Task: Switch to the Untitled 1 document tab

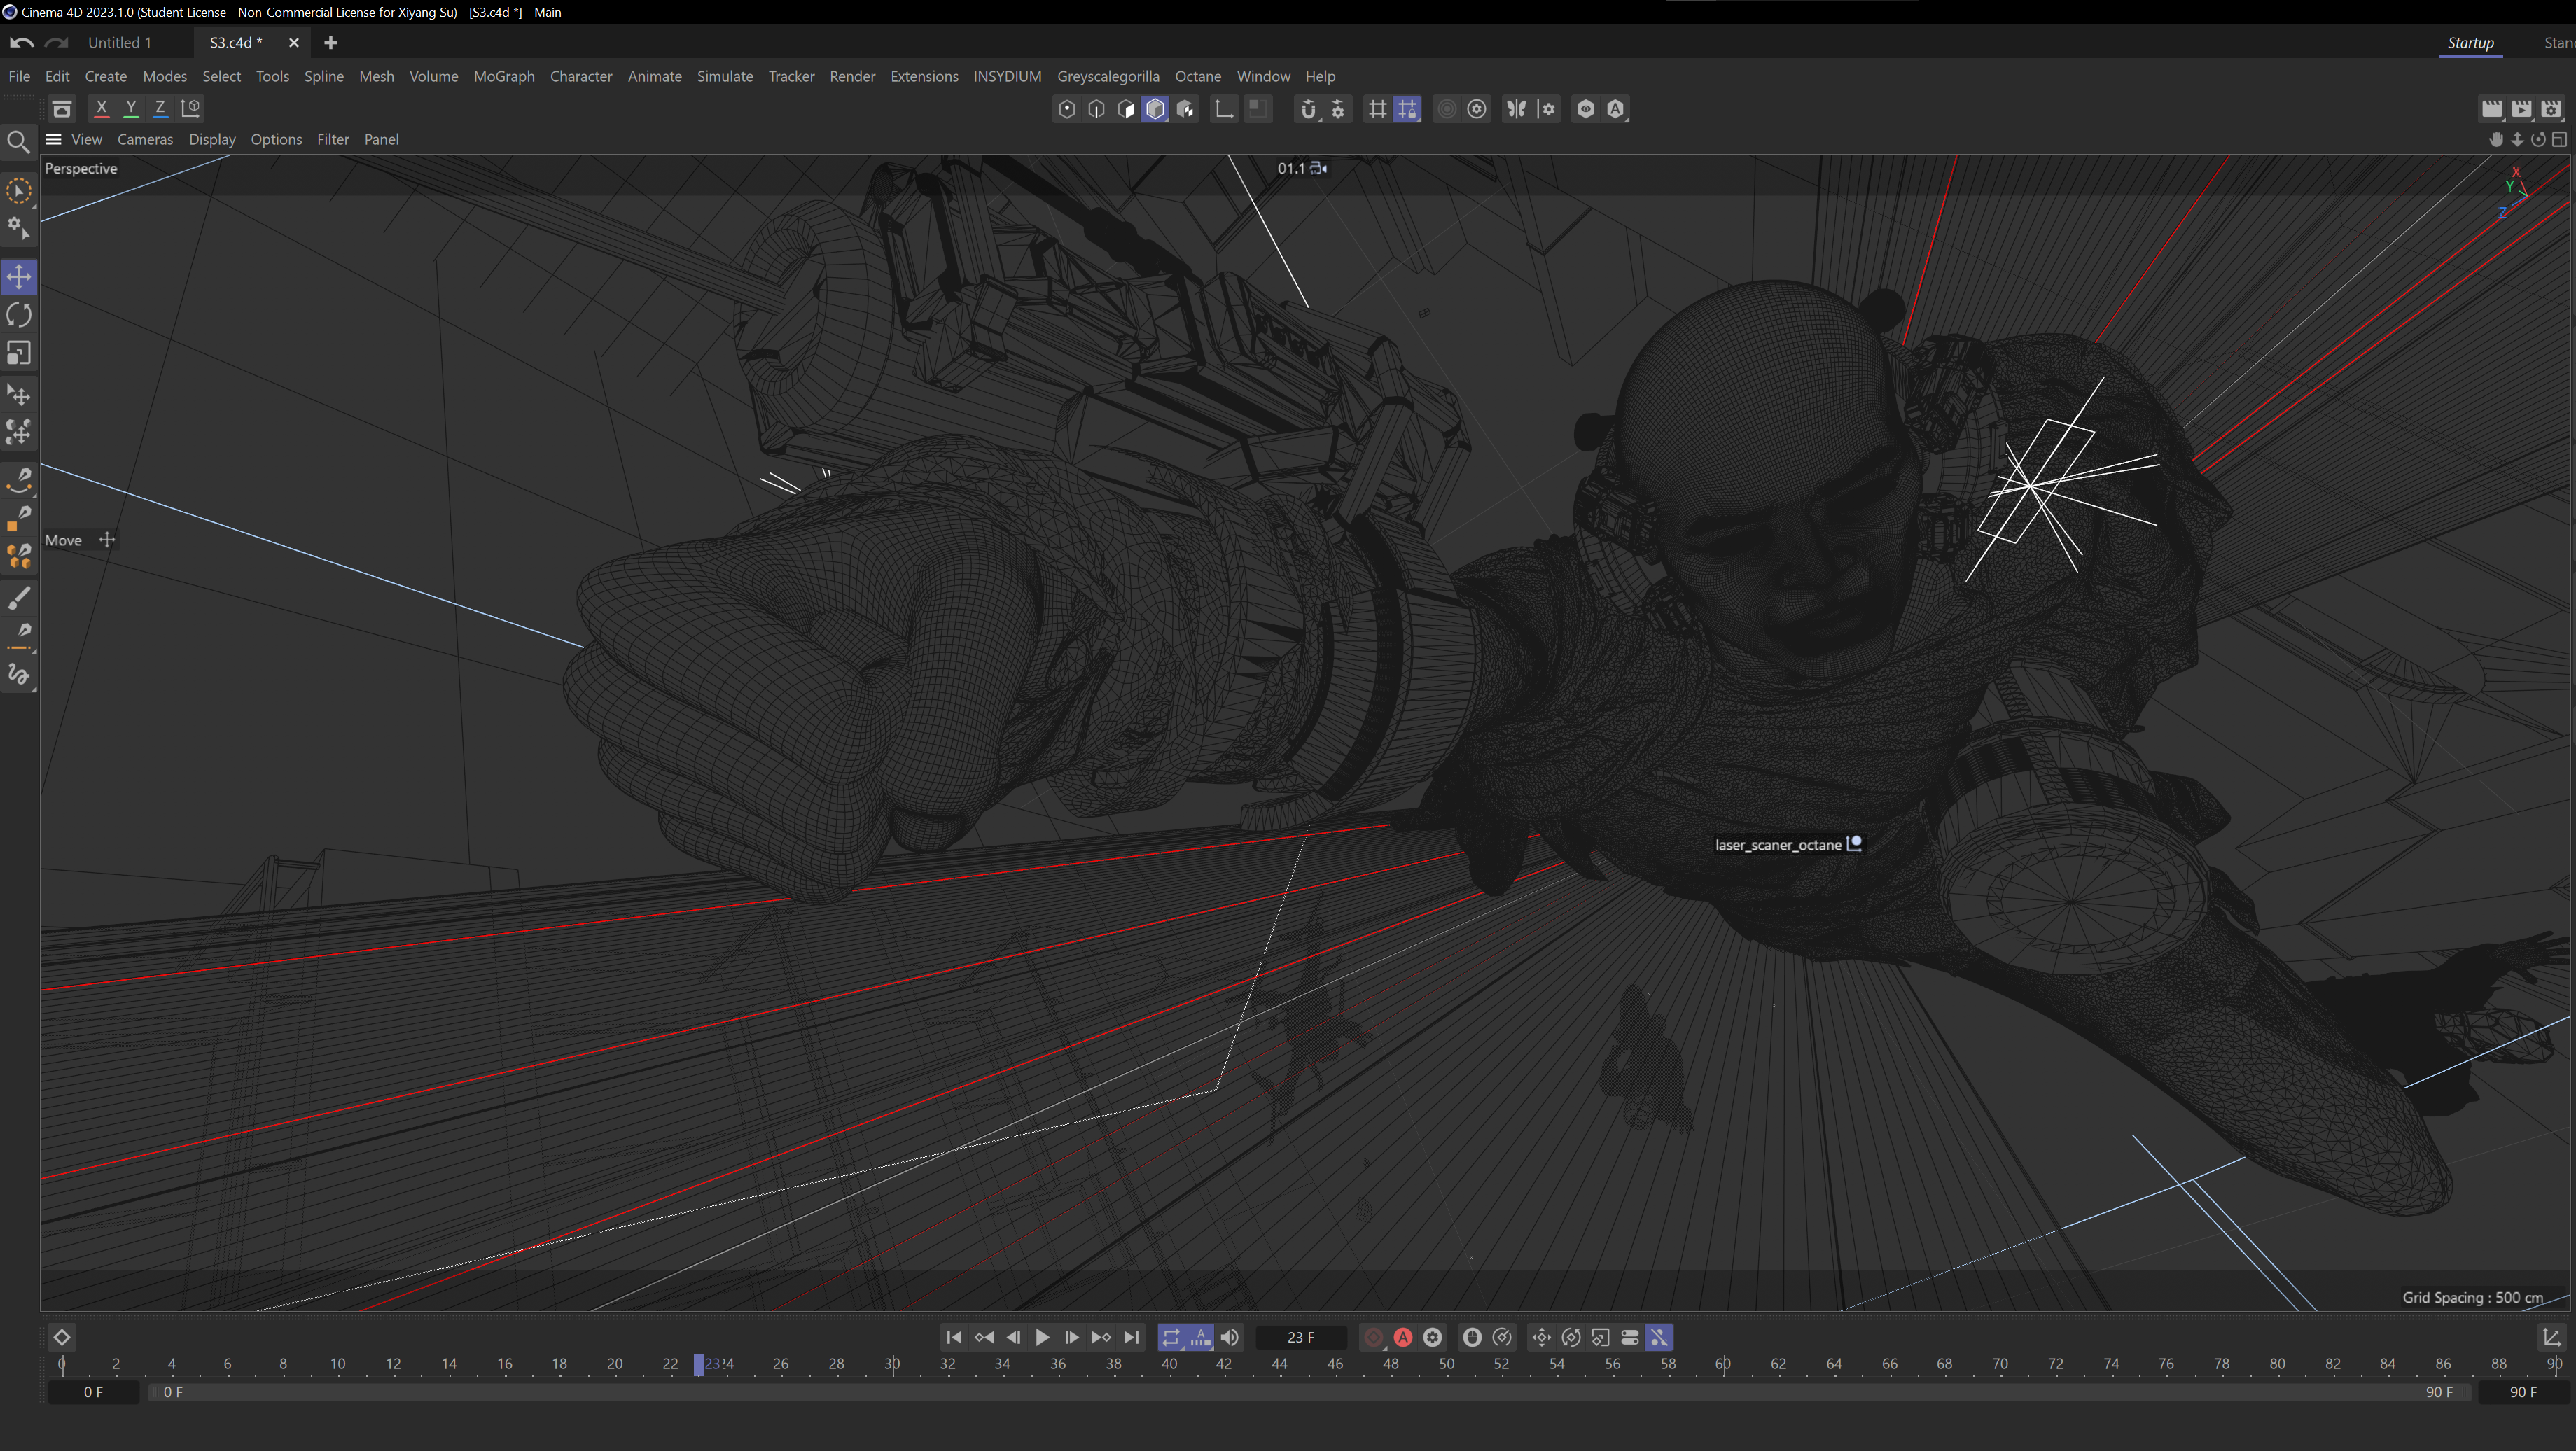Action: (x=120, y=42)
